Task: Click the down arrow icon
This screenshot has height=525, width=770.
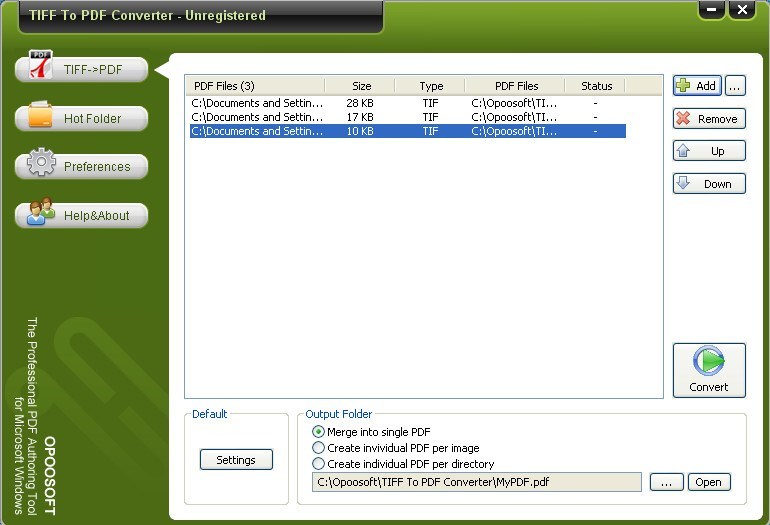Action: coord(683,183)
